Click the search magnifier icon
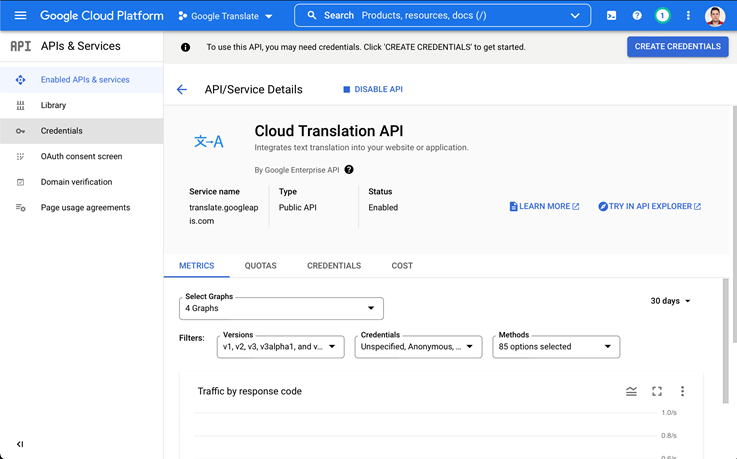Viewport: 737px width, 459px height. 312,16
